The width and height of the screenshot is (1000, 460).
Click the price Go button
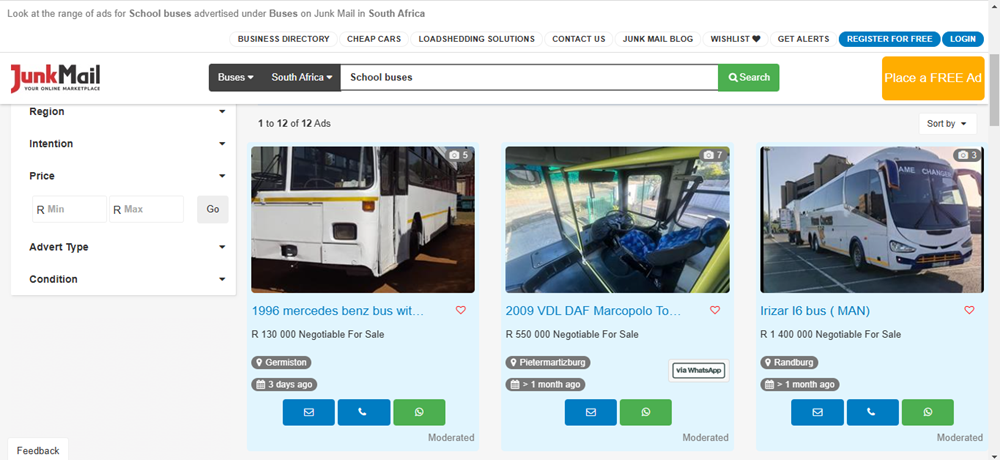(x=212, y=209)
